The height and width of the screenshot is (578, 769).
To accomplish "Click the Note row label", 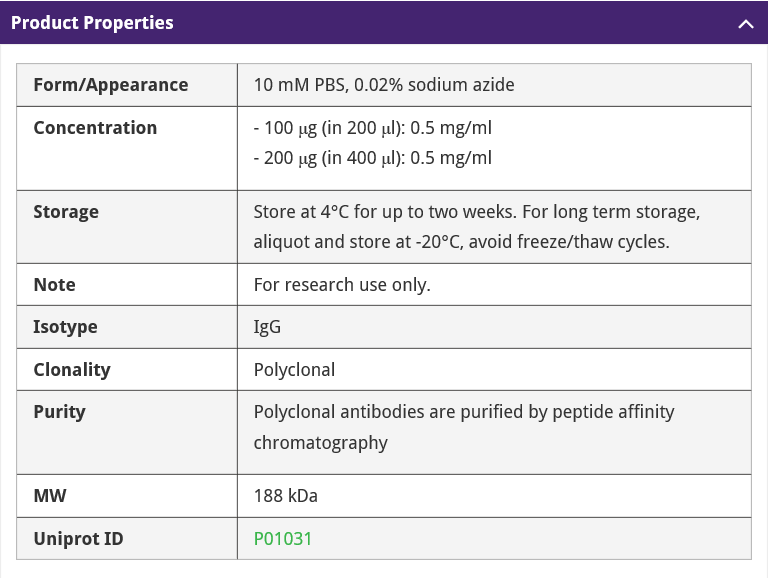I will point(54,285).
